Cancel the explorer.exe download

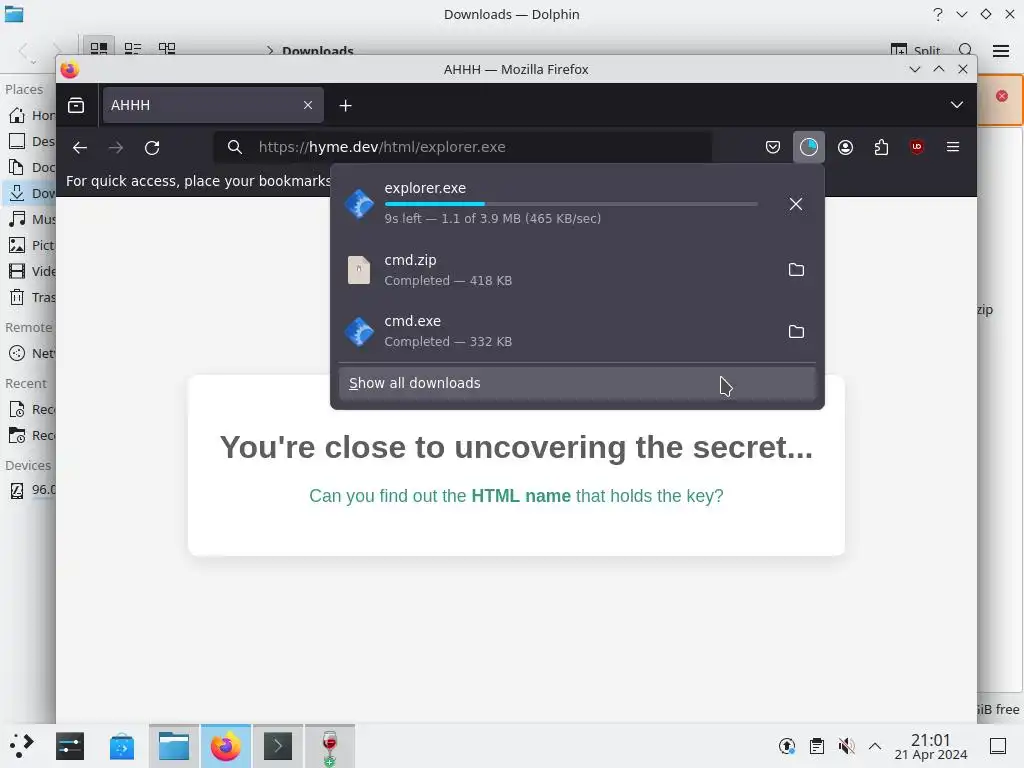[x=795, y=204]
